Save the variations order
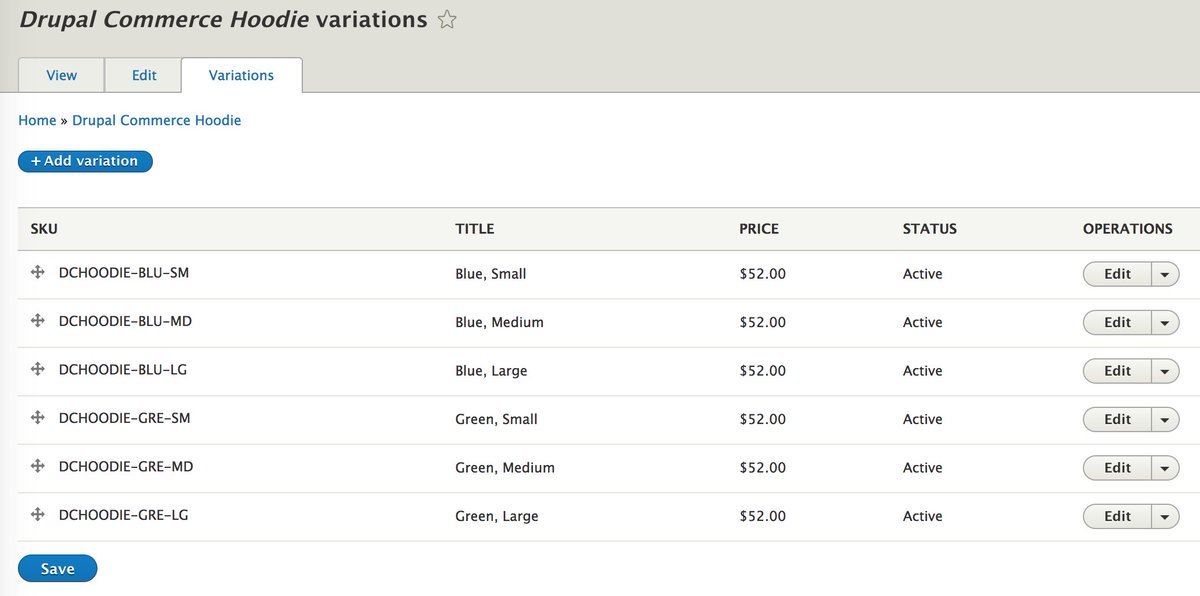This screenshot has height=596, width=1200. 58,568
